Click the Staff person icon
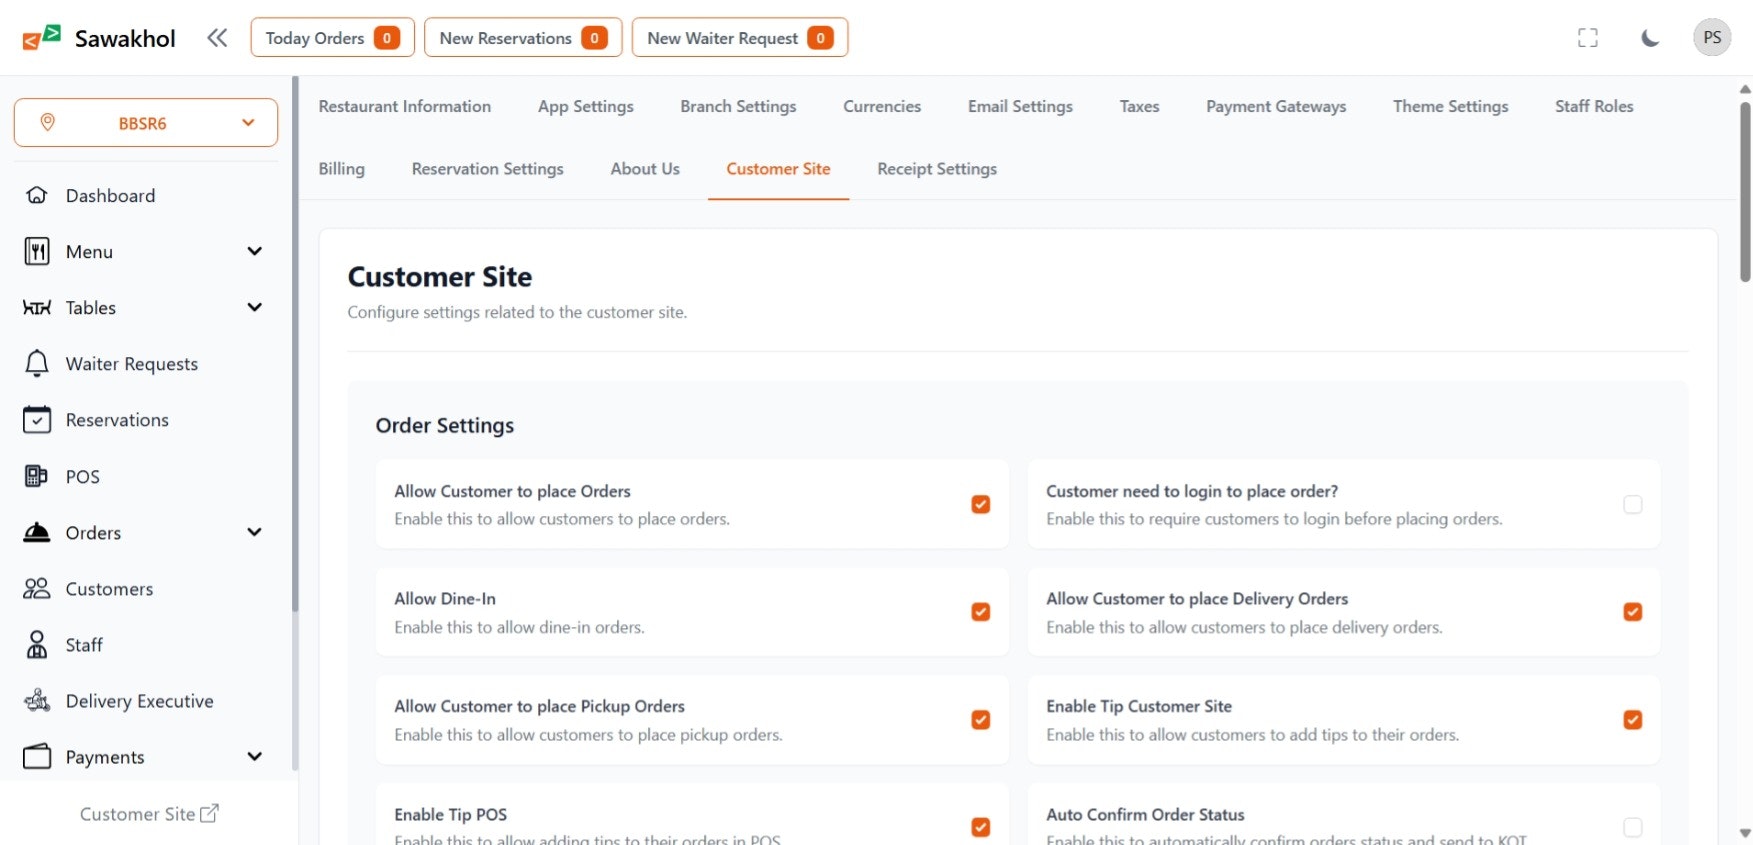The height and width of the screenshot is (845, 1753). [x=37, y=644]
